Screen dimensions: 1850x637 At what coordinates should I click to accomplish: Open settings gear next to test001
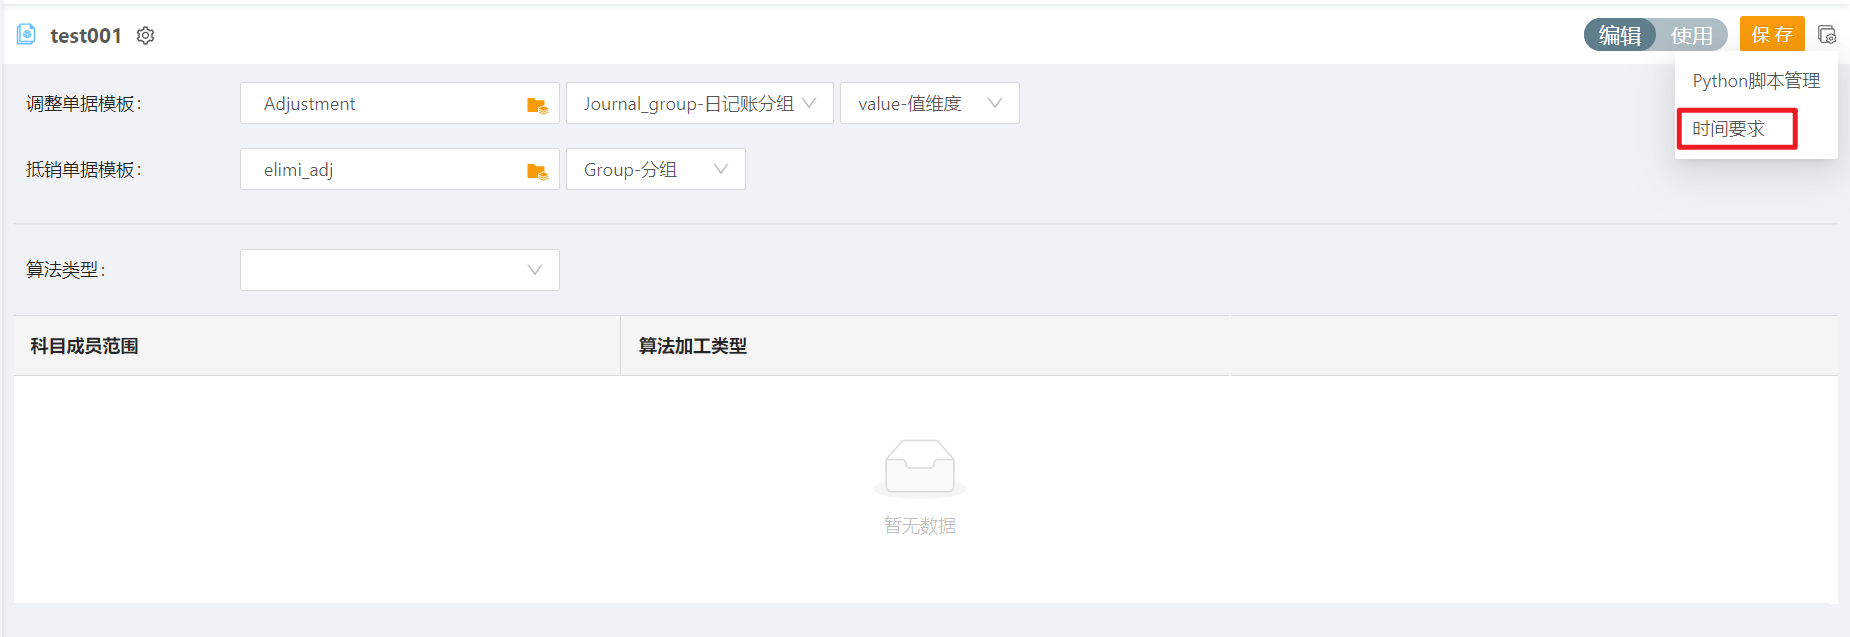tap(146, 36)
